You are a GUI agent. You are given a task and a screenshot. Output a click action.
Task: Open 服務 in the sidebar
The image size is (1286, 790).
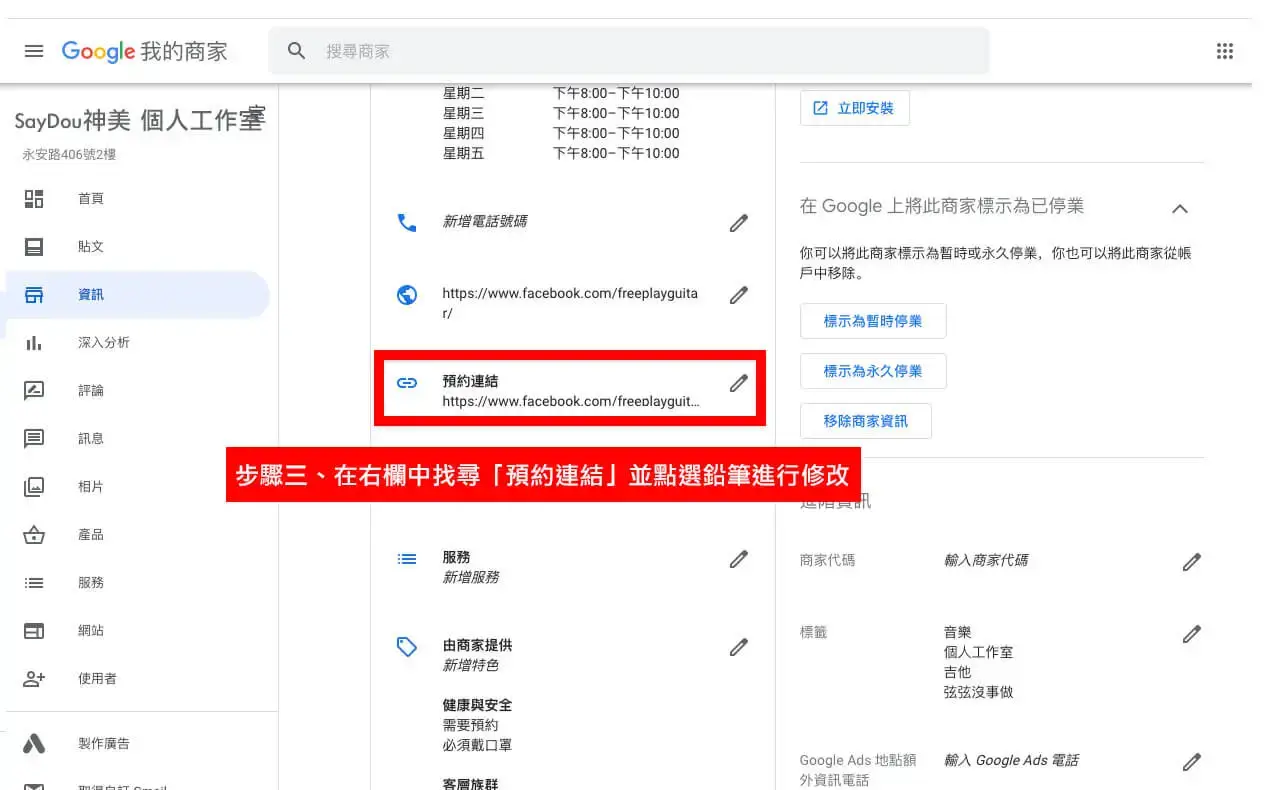coord(138,582)
